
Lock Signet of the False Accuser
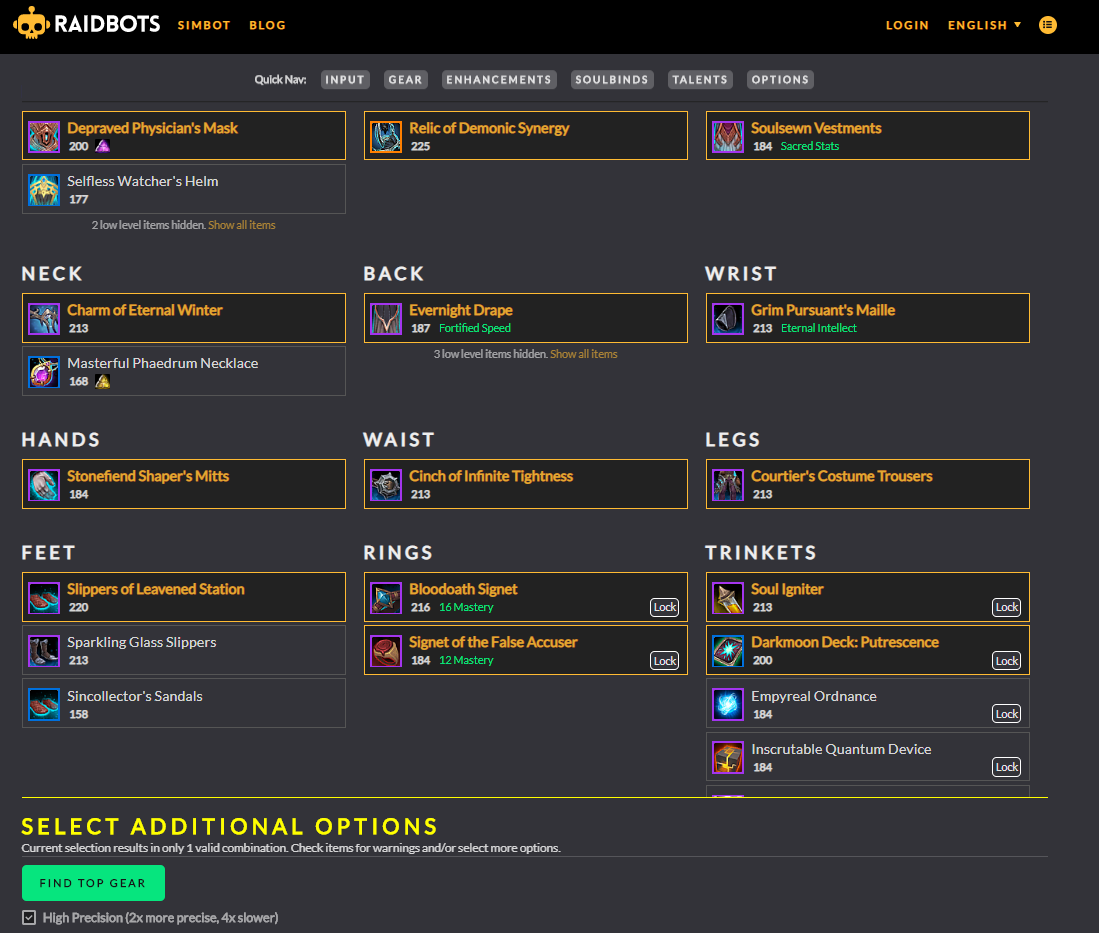[664, 660]
